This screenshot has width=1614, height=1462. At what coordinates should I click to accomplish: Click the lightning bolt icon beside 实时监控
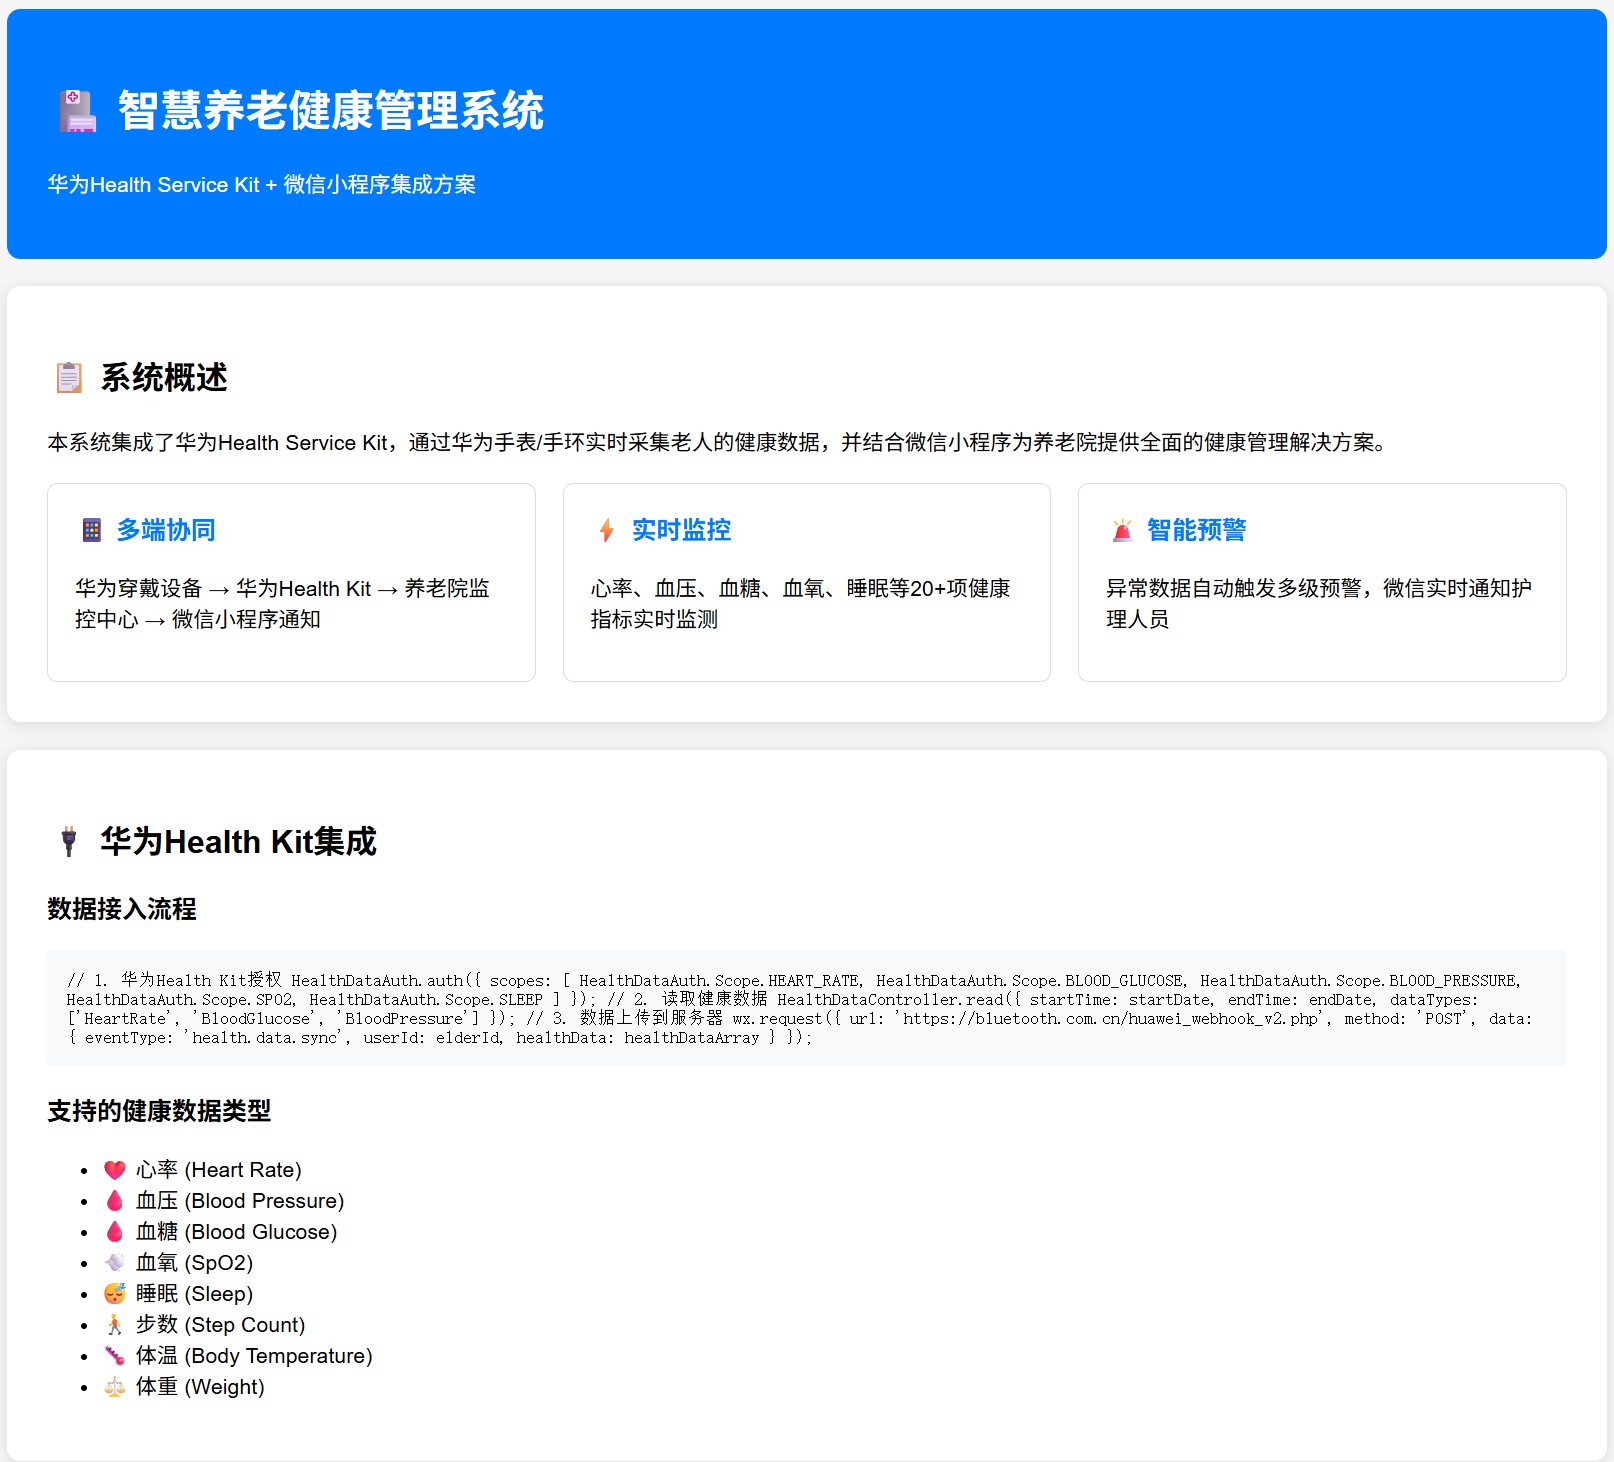[606, 530]
